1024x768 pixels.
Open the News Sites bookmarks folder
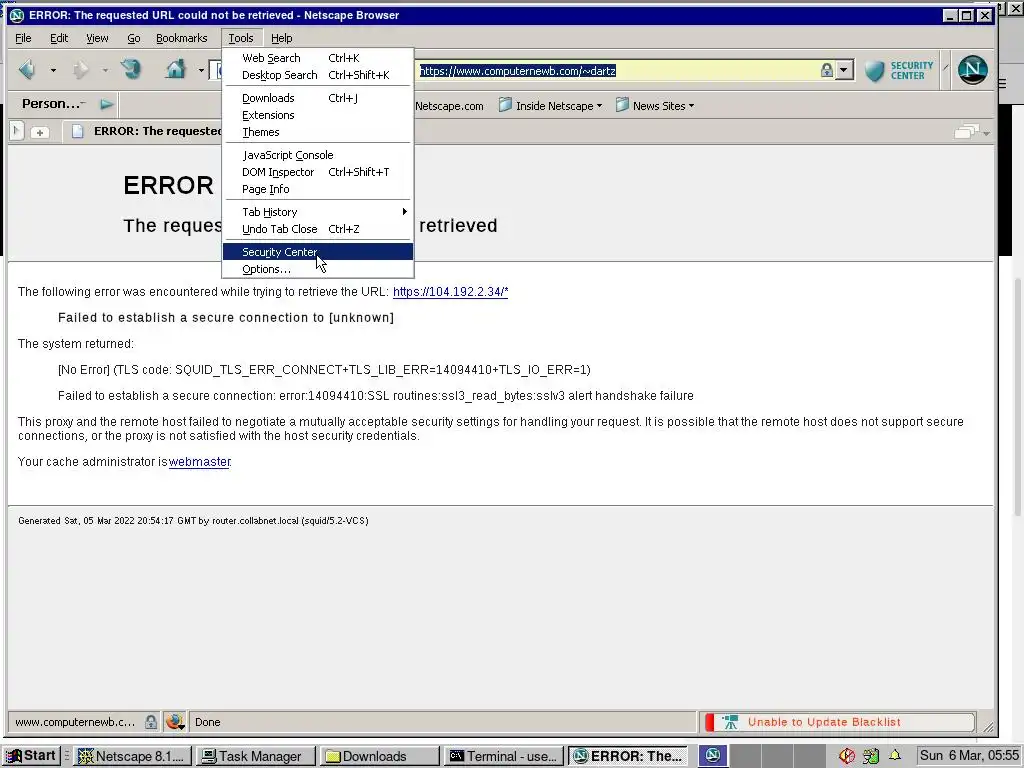(655, 105)
